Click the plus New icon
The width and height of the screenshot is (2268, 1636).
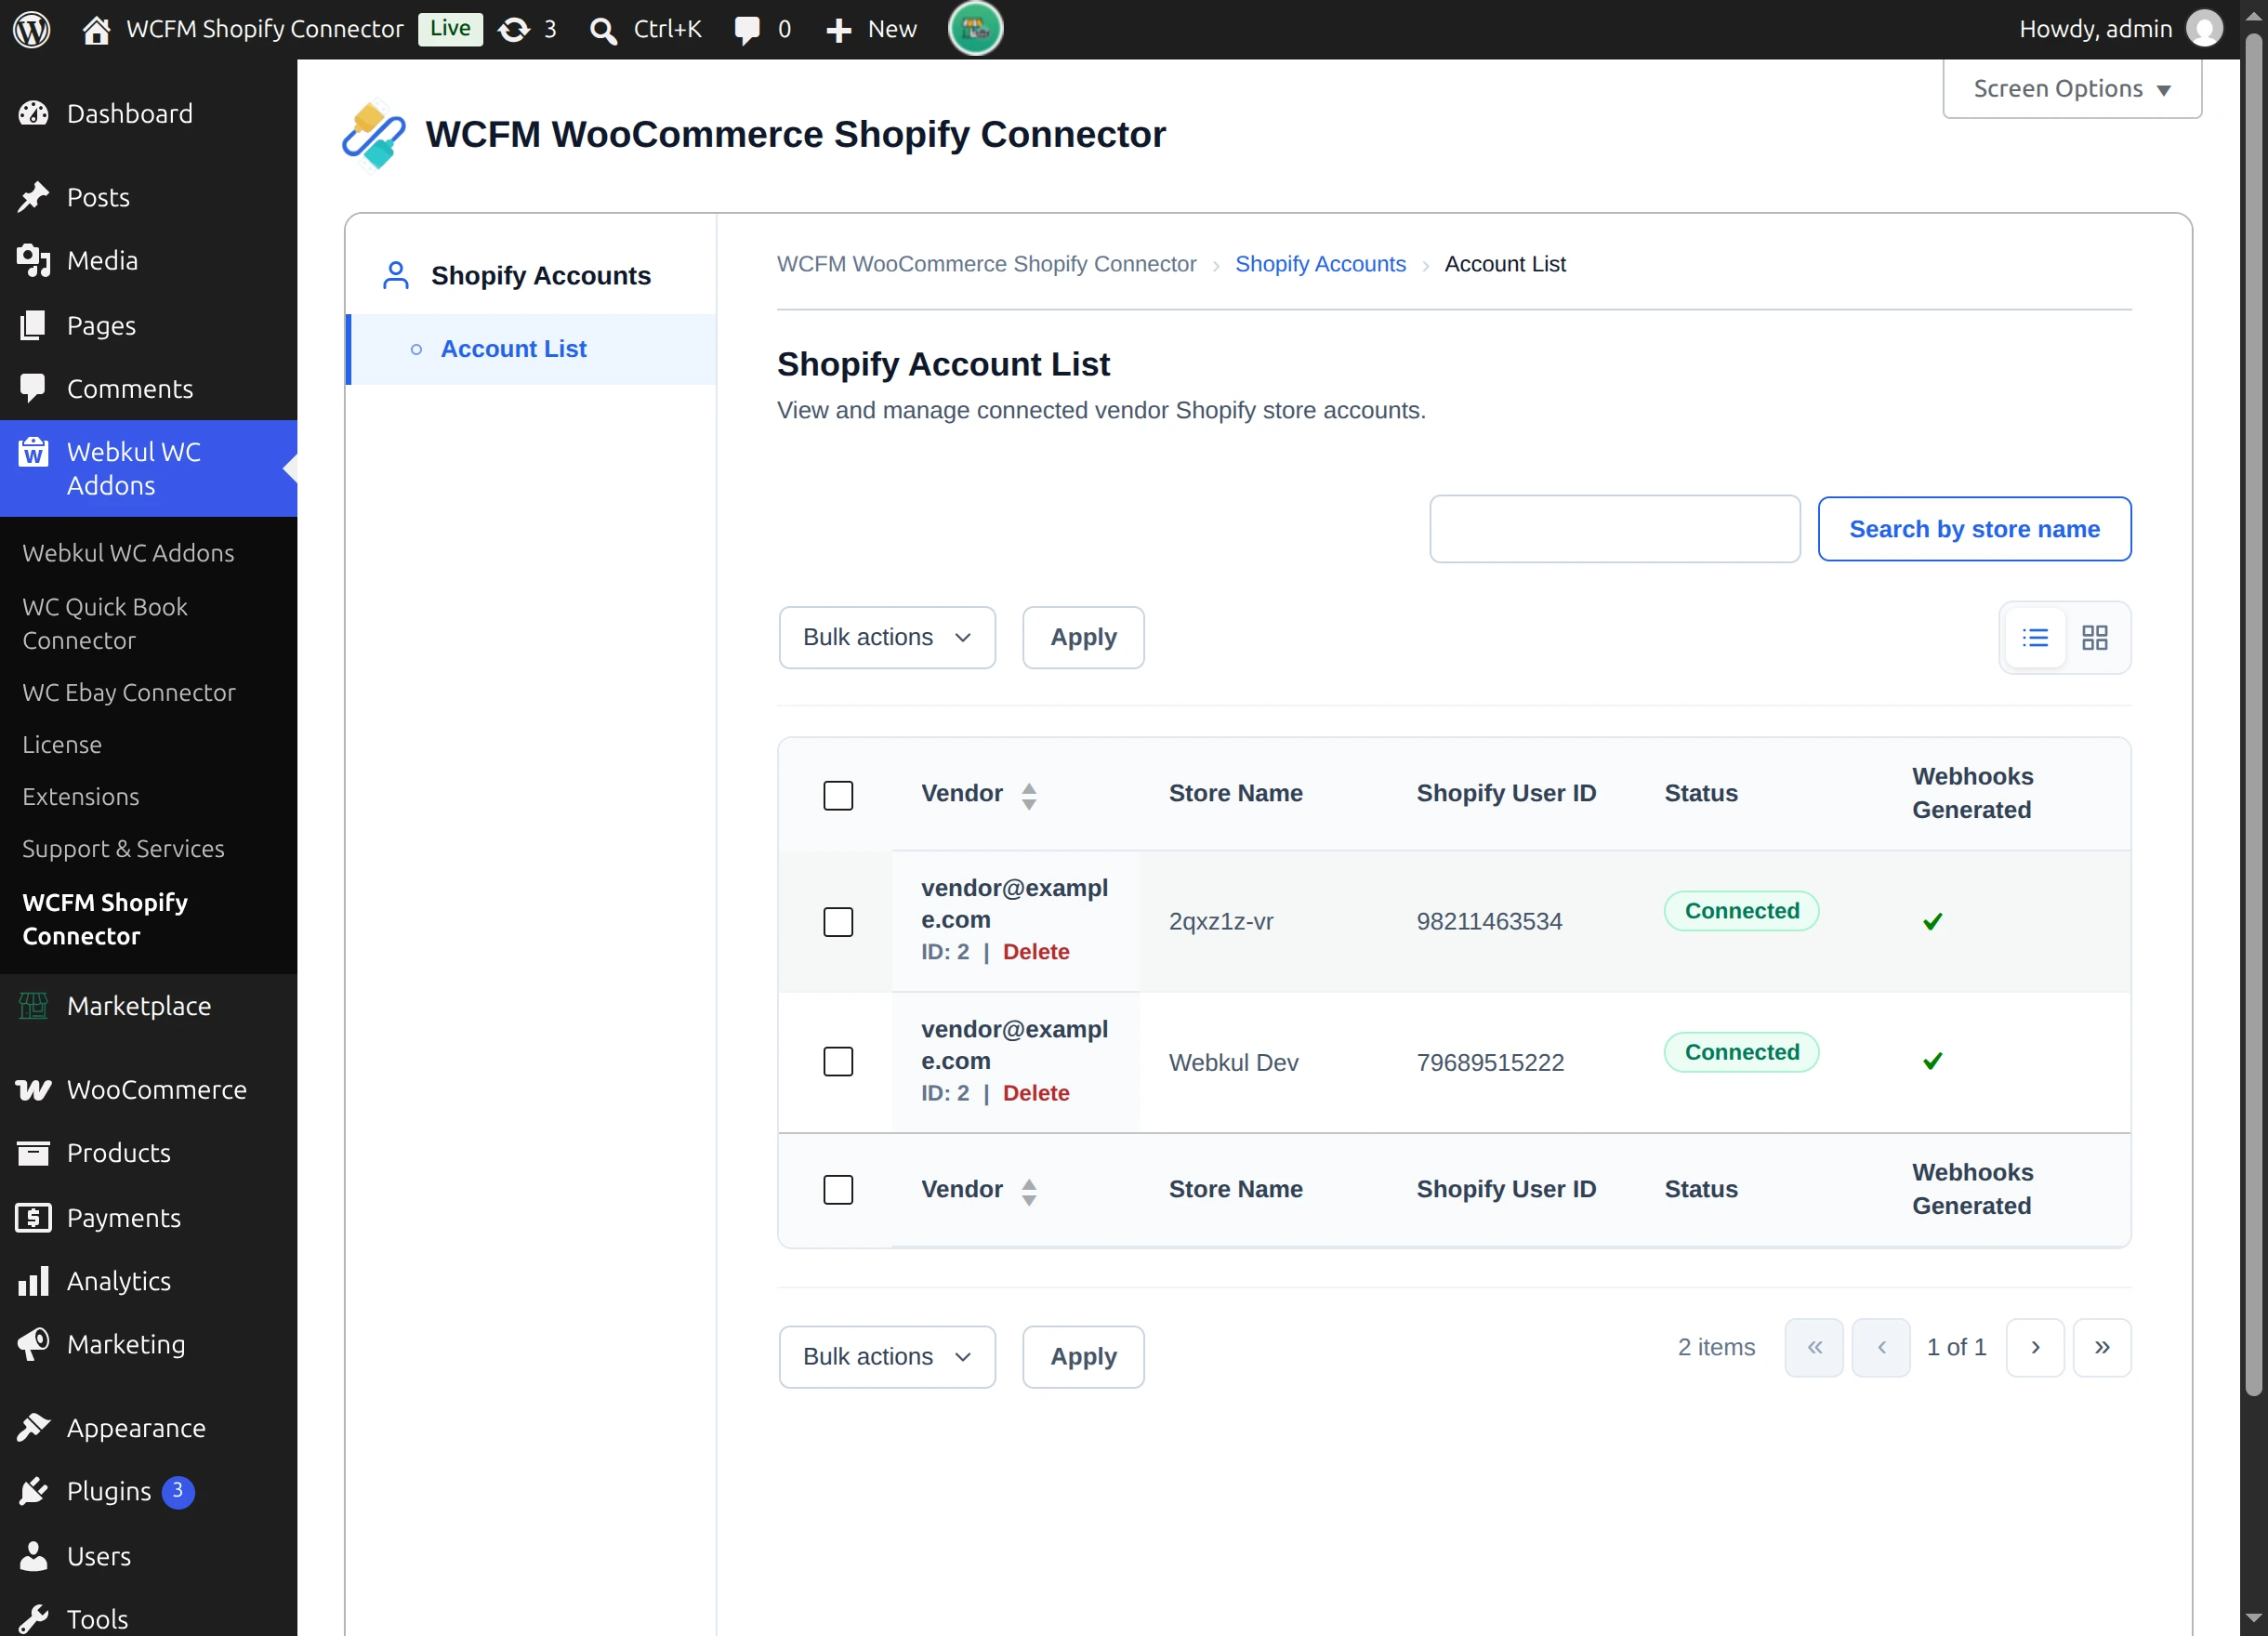pos(838,30)
